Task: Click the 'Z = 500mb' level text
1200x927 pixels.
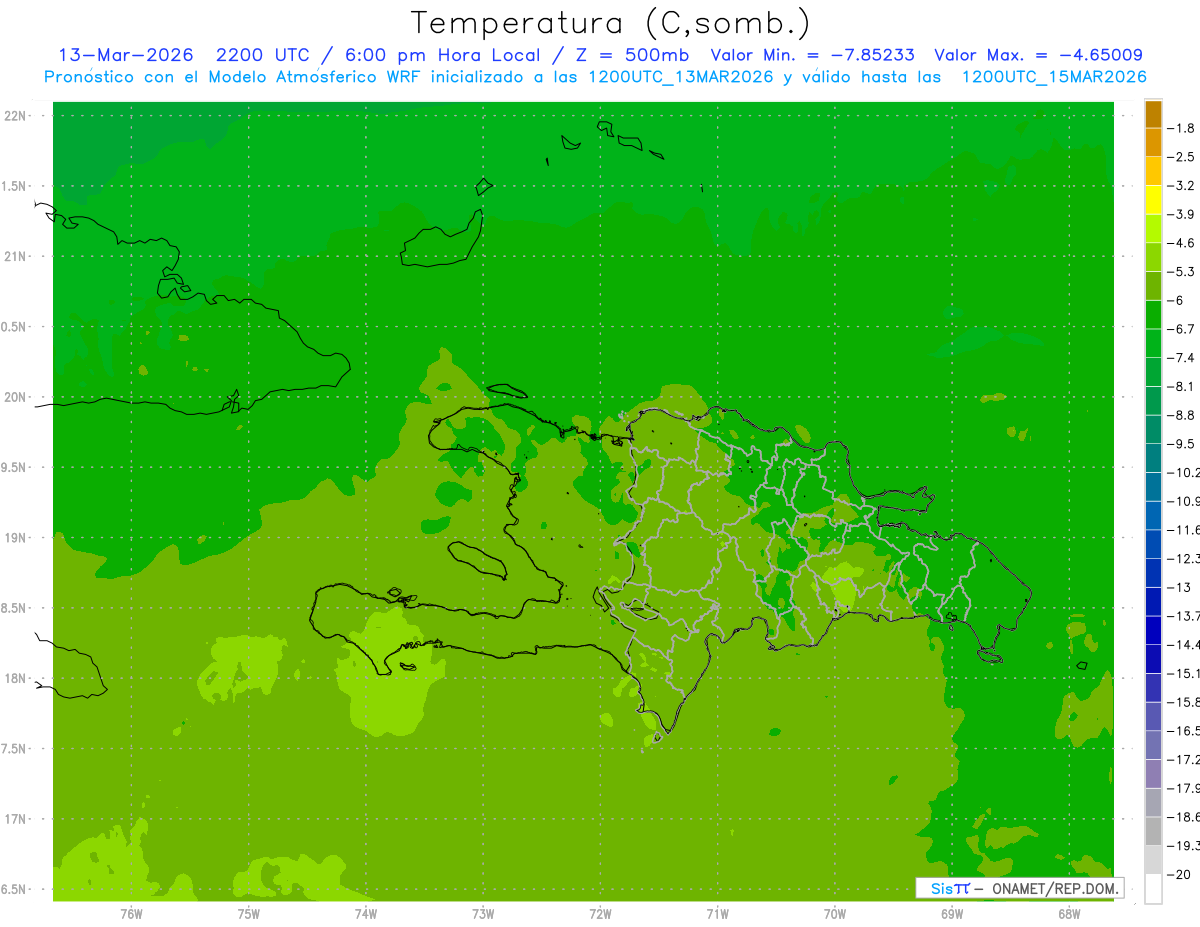Action: [x=627, y=56]
